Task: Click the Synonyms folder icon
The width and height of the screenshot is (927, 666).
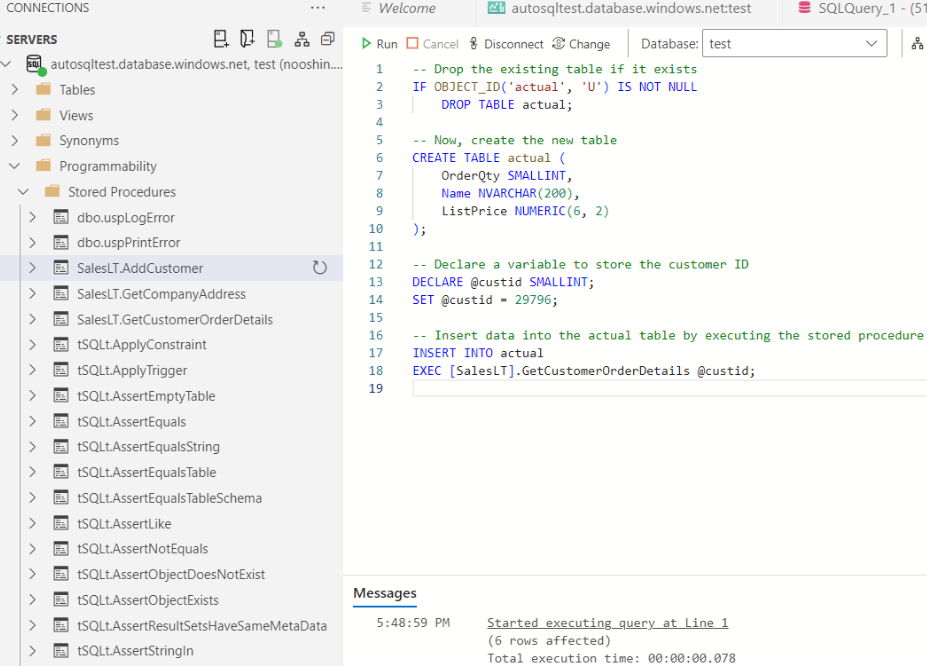Action: click(43, 140)
